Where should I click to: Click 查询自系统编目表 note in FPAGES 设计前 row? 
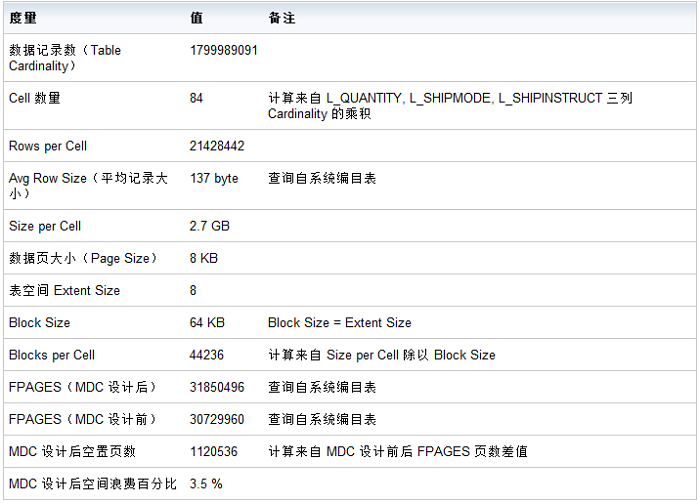(322, 420)
